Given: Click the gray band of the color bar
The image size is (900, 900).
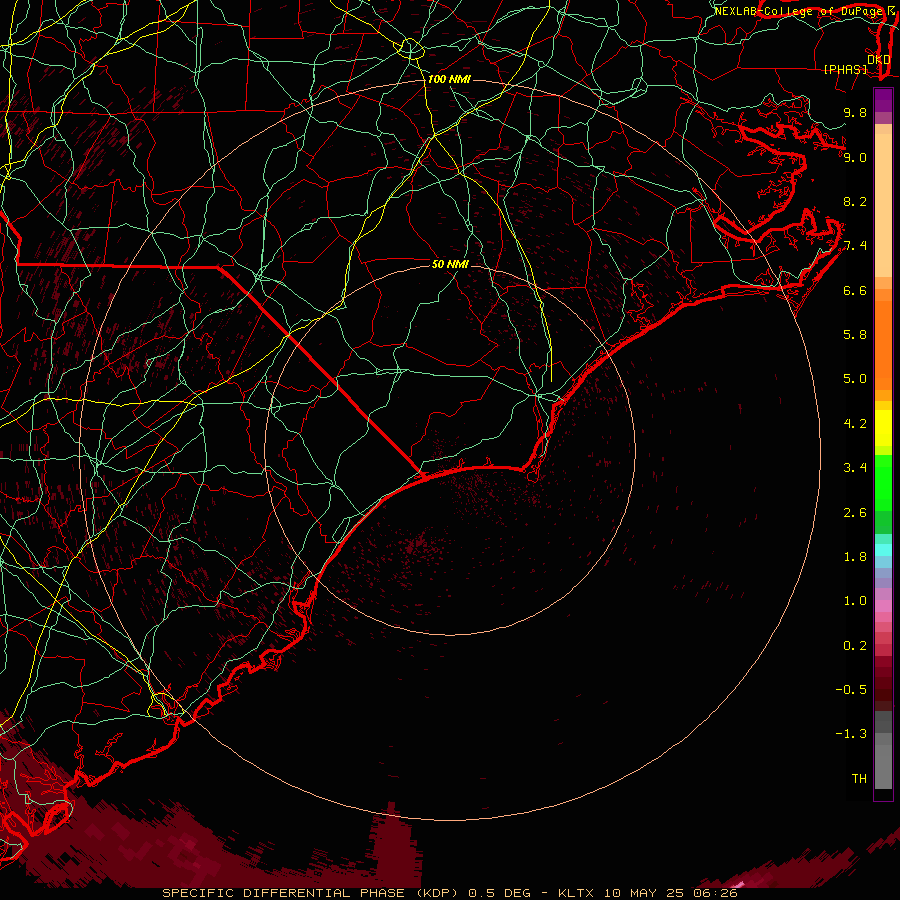Looking at the screenshot, I should coord(883,749).
